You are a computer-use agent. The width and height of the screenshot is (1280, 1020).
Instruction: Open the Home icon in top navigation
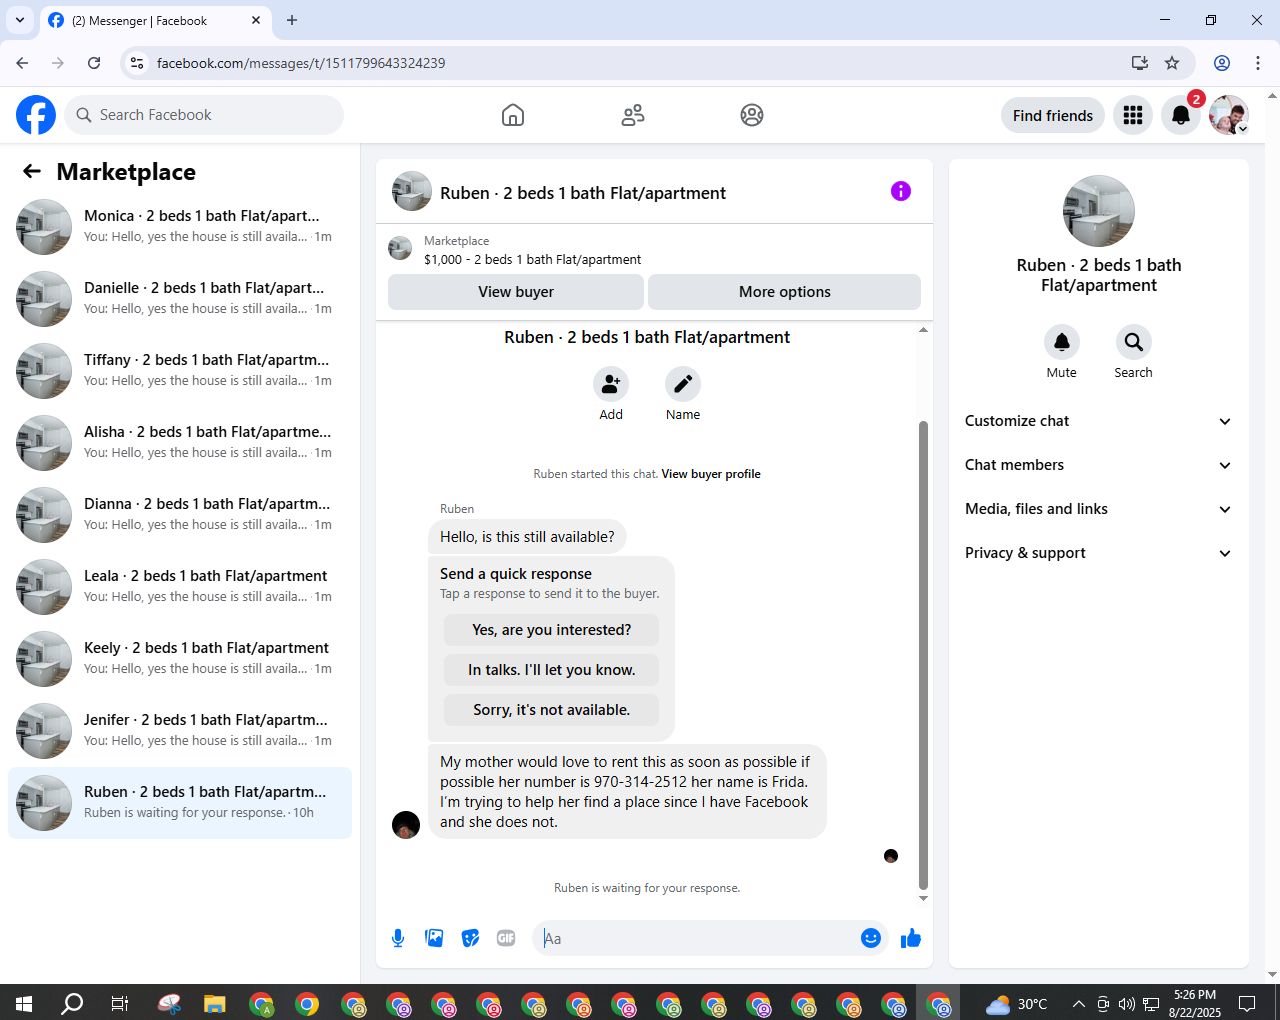513,115
